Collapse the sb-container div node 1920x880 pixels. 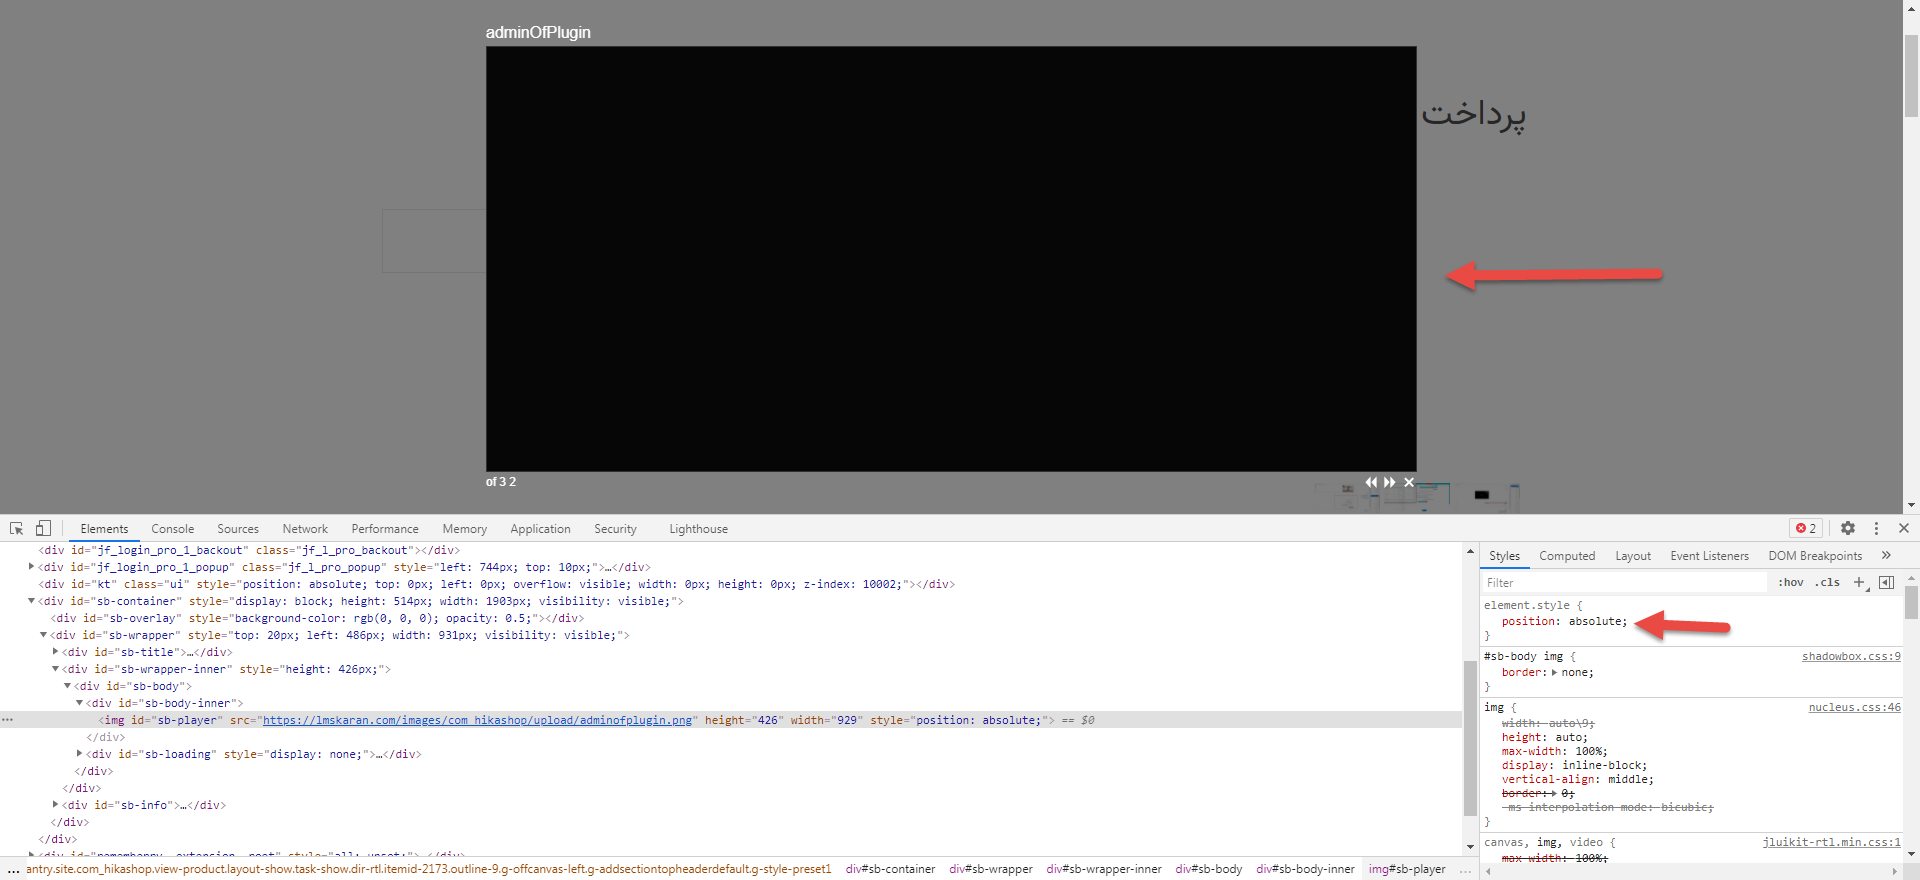(31, 601)
